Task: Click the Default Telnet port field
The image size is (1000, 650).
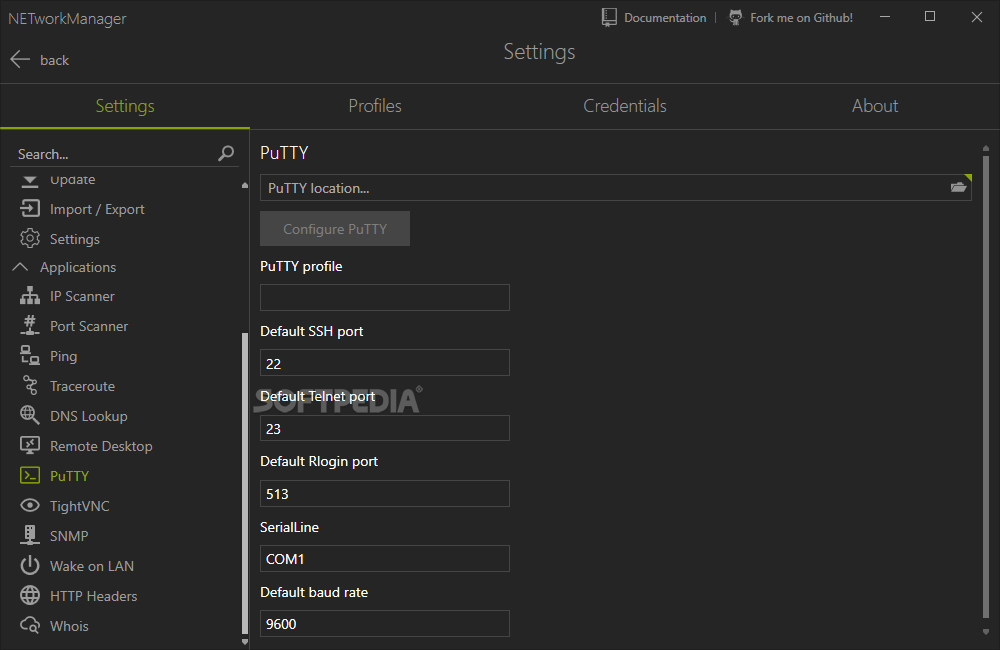Action: 385,427
